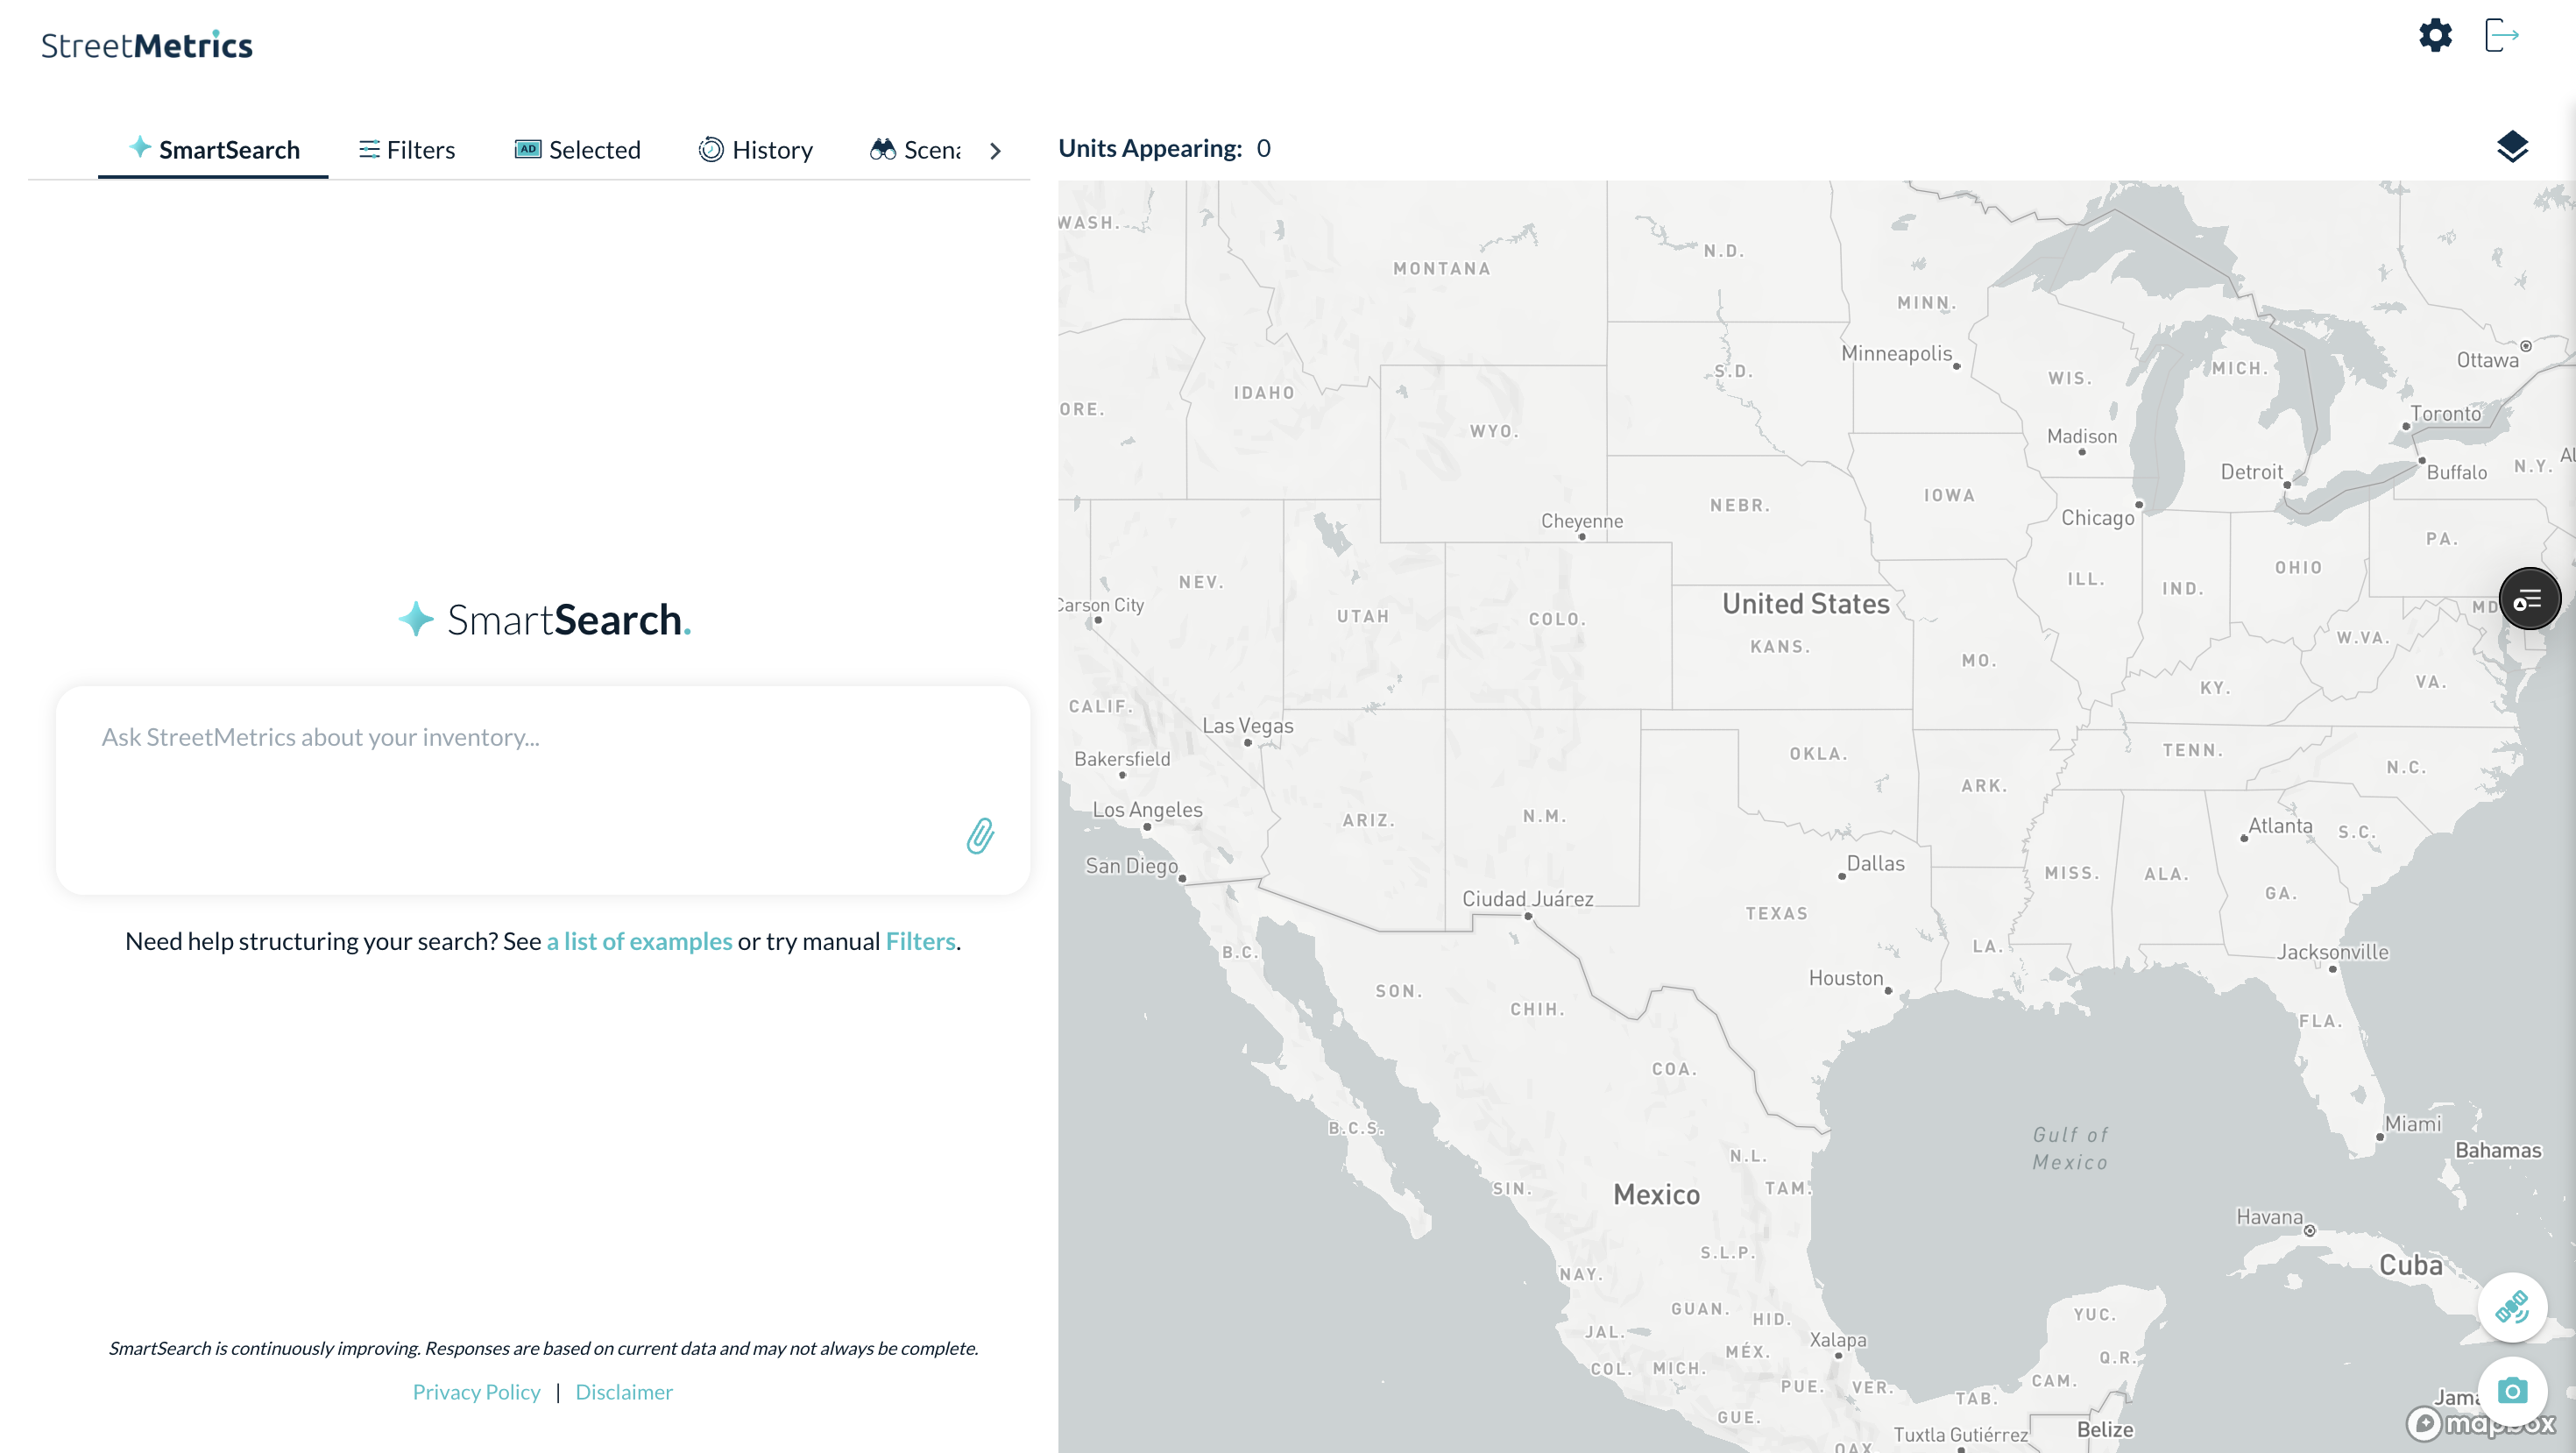Open the Disclaimer link
This screenshot has height=1453, width=2576.
(x=624, y=1392)
